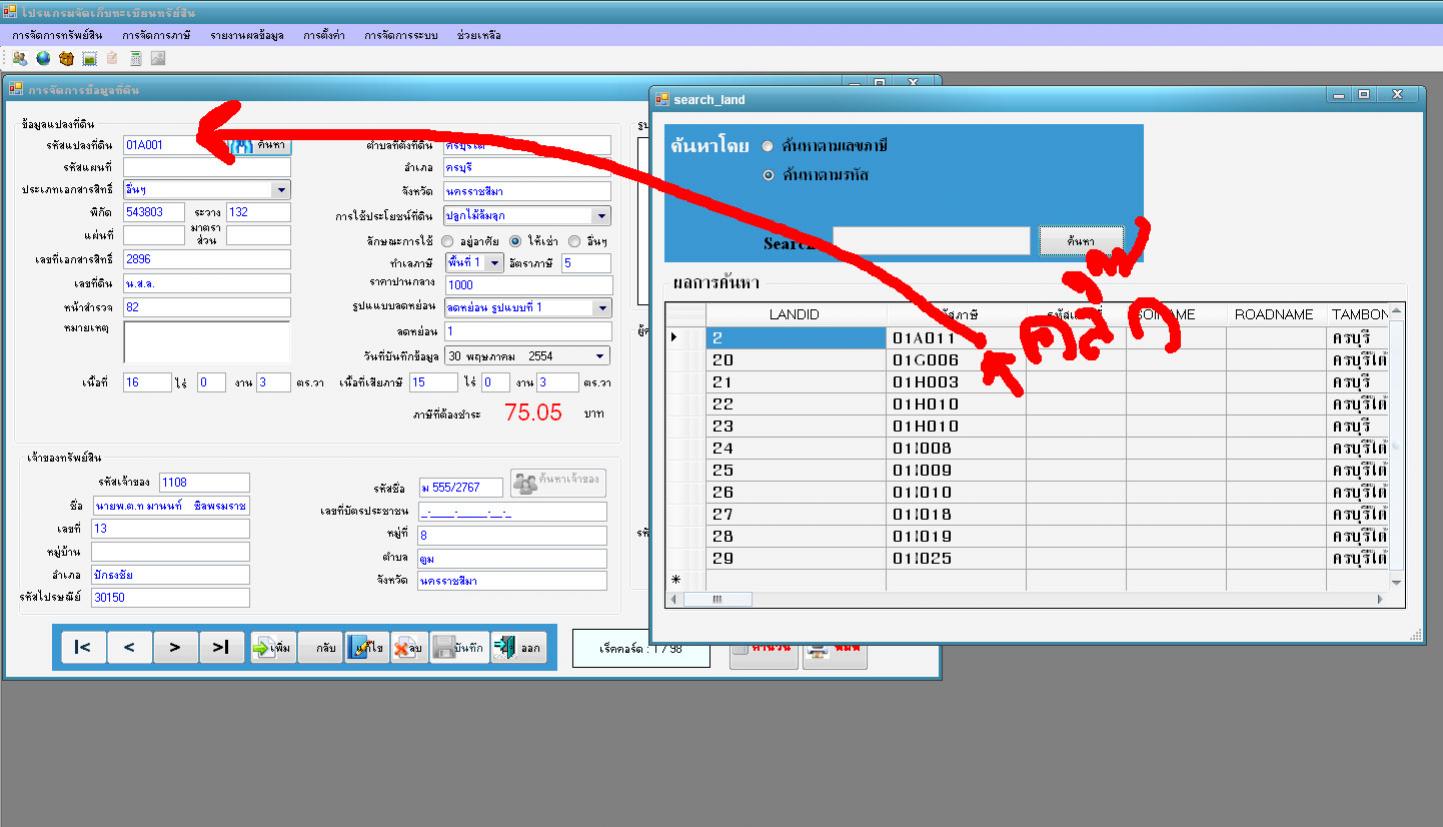This screenshot has height=827, width=1443.
Task: Select the cell with code 01I018
Action: coord(956,514)
